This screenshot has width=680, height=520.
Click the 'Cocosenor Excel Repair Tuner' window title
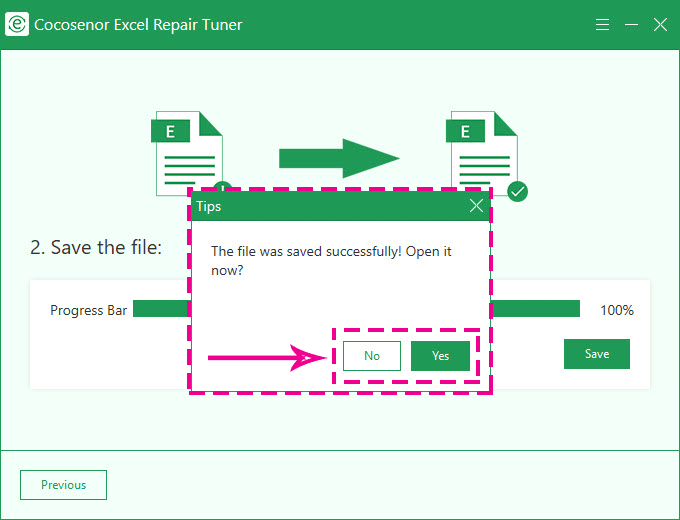(138, 25)
